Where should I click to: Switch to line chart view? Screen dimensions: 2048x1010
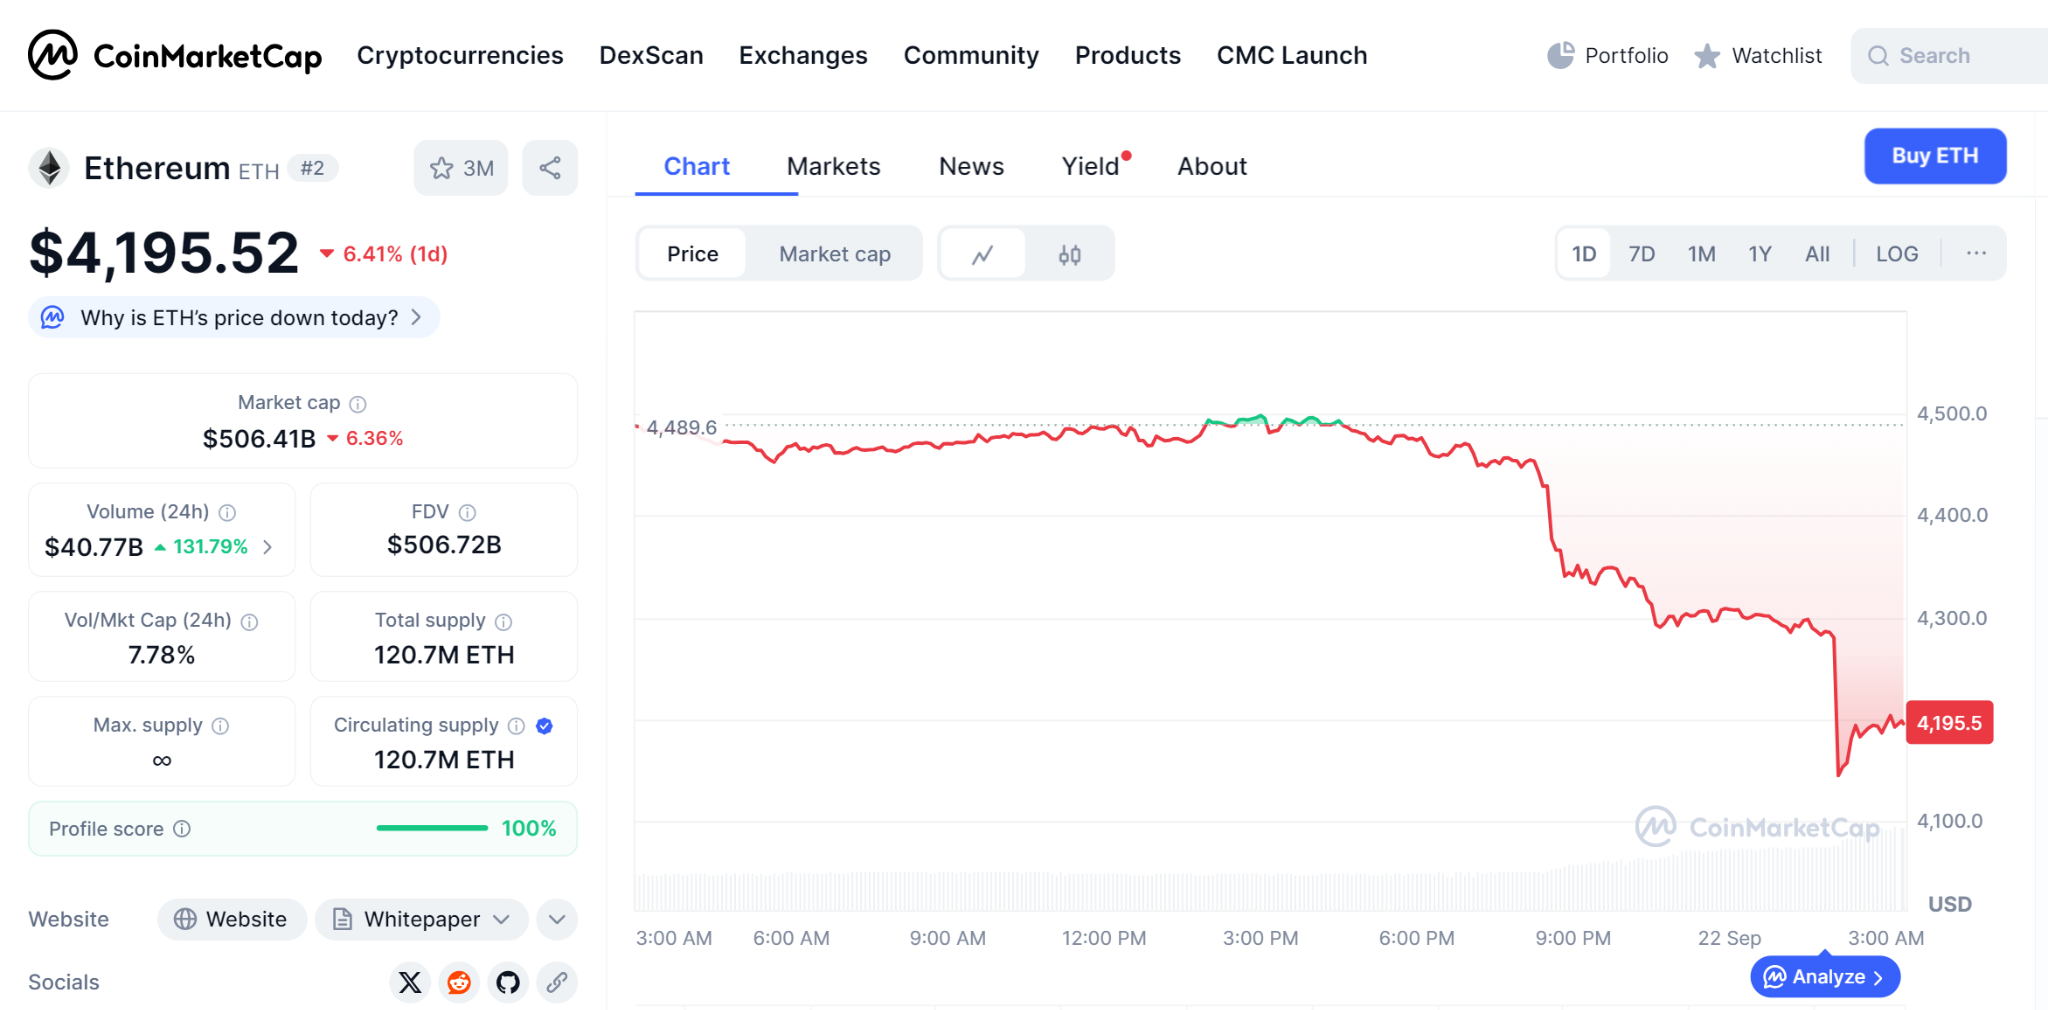point(983,254)
